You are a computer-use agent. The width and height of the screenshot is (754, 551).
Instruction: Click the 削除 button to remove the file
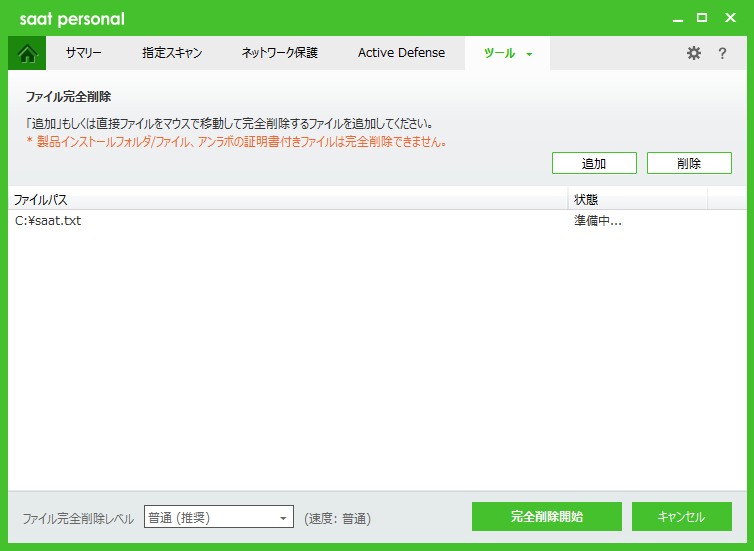pos(689,163)
